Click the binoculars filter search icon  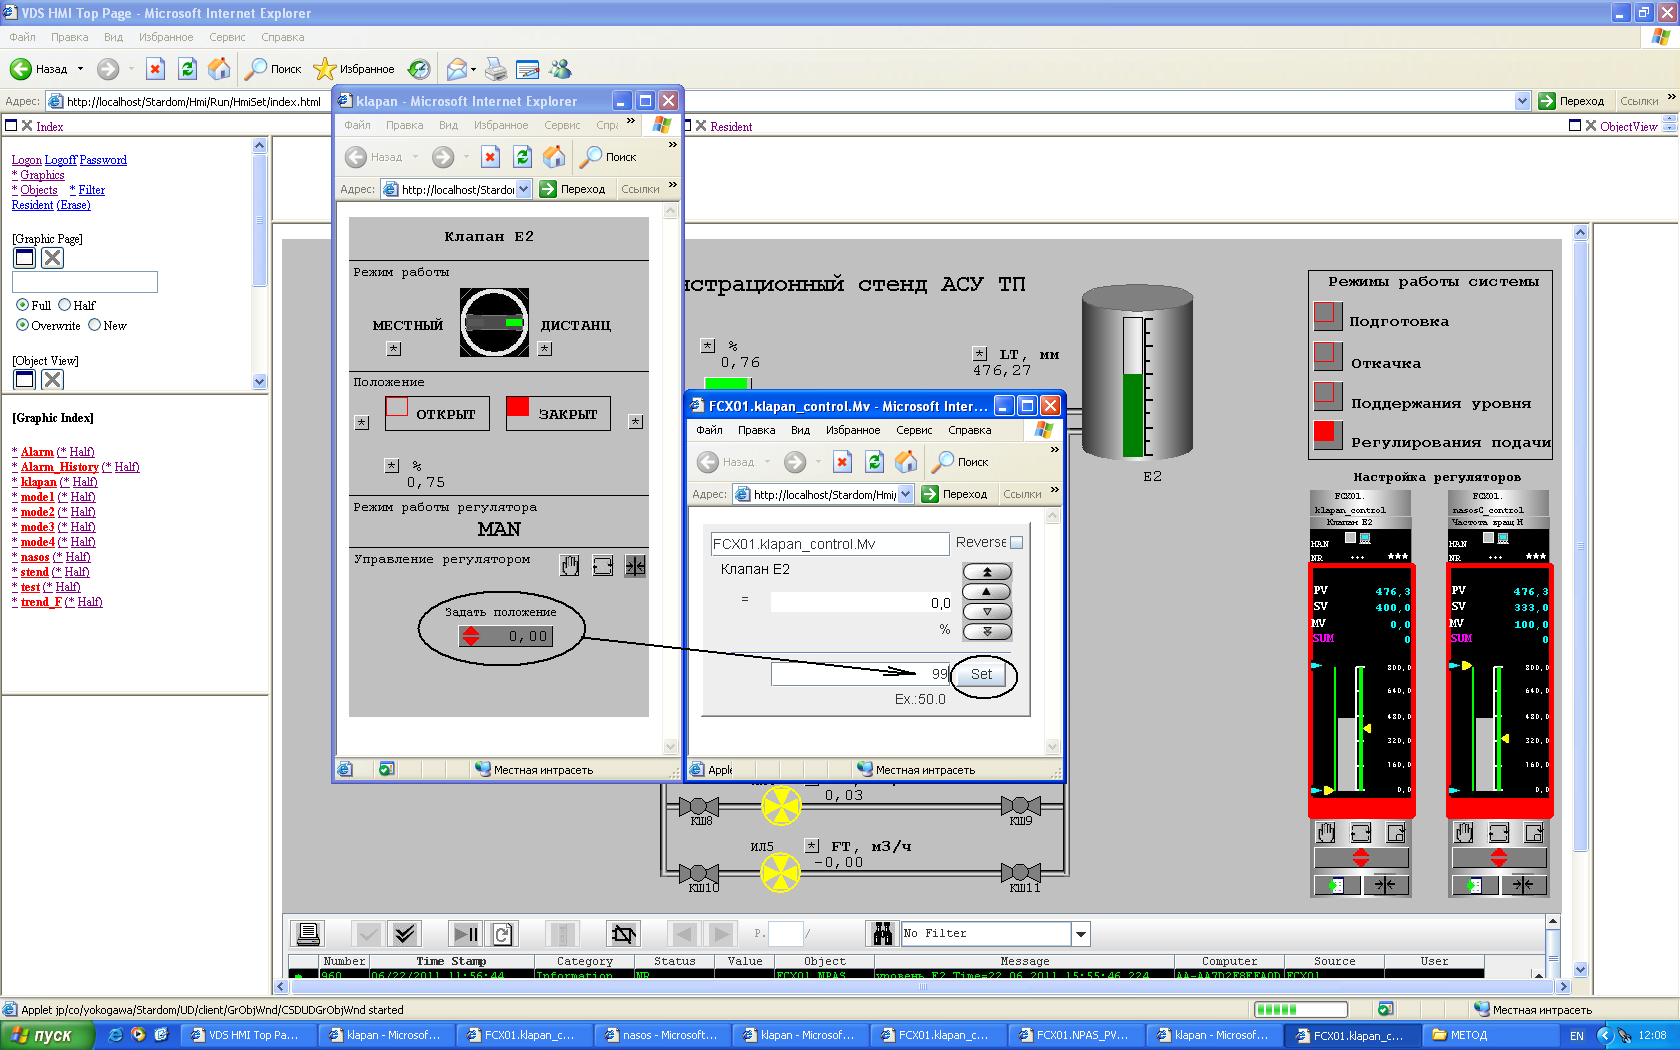882,934
